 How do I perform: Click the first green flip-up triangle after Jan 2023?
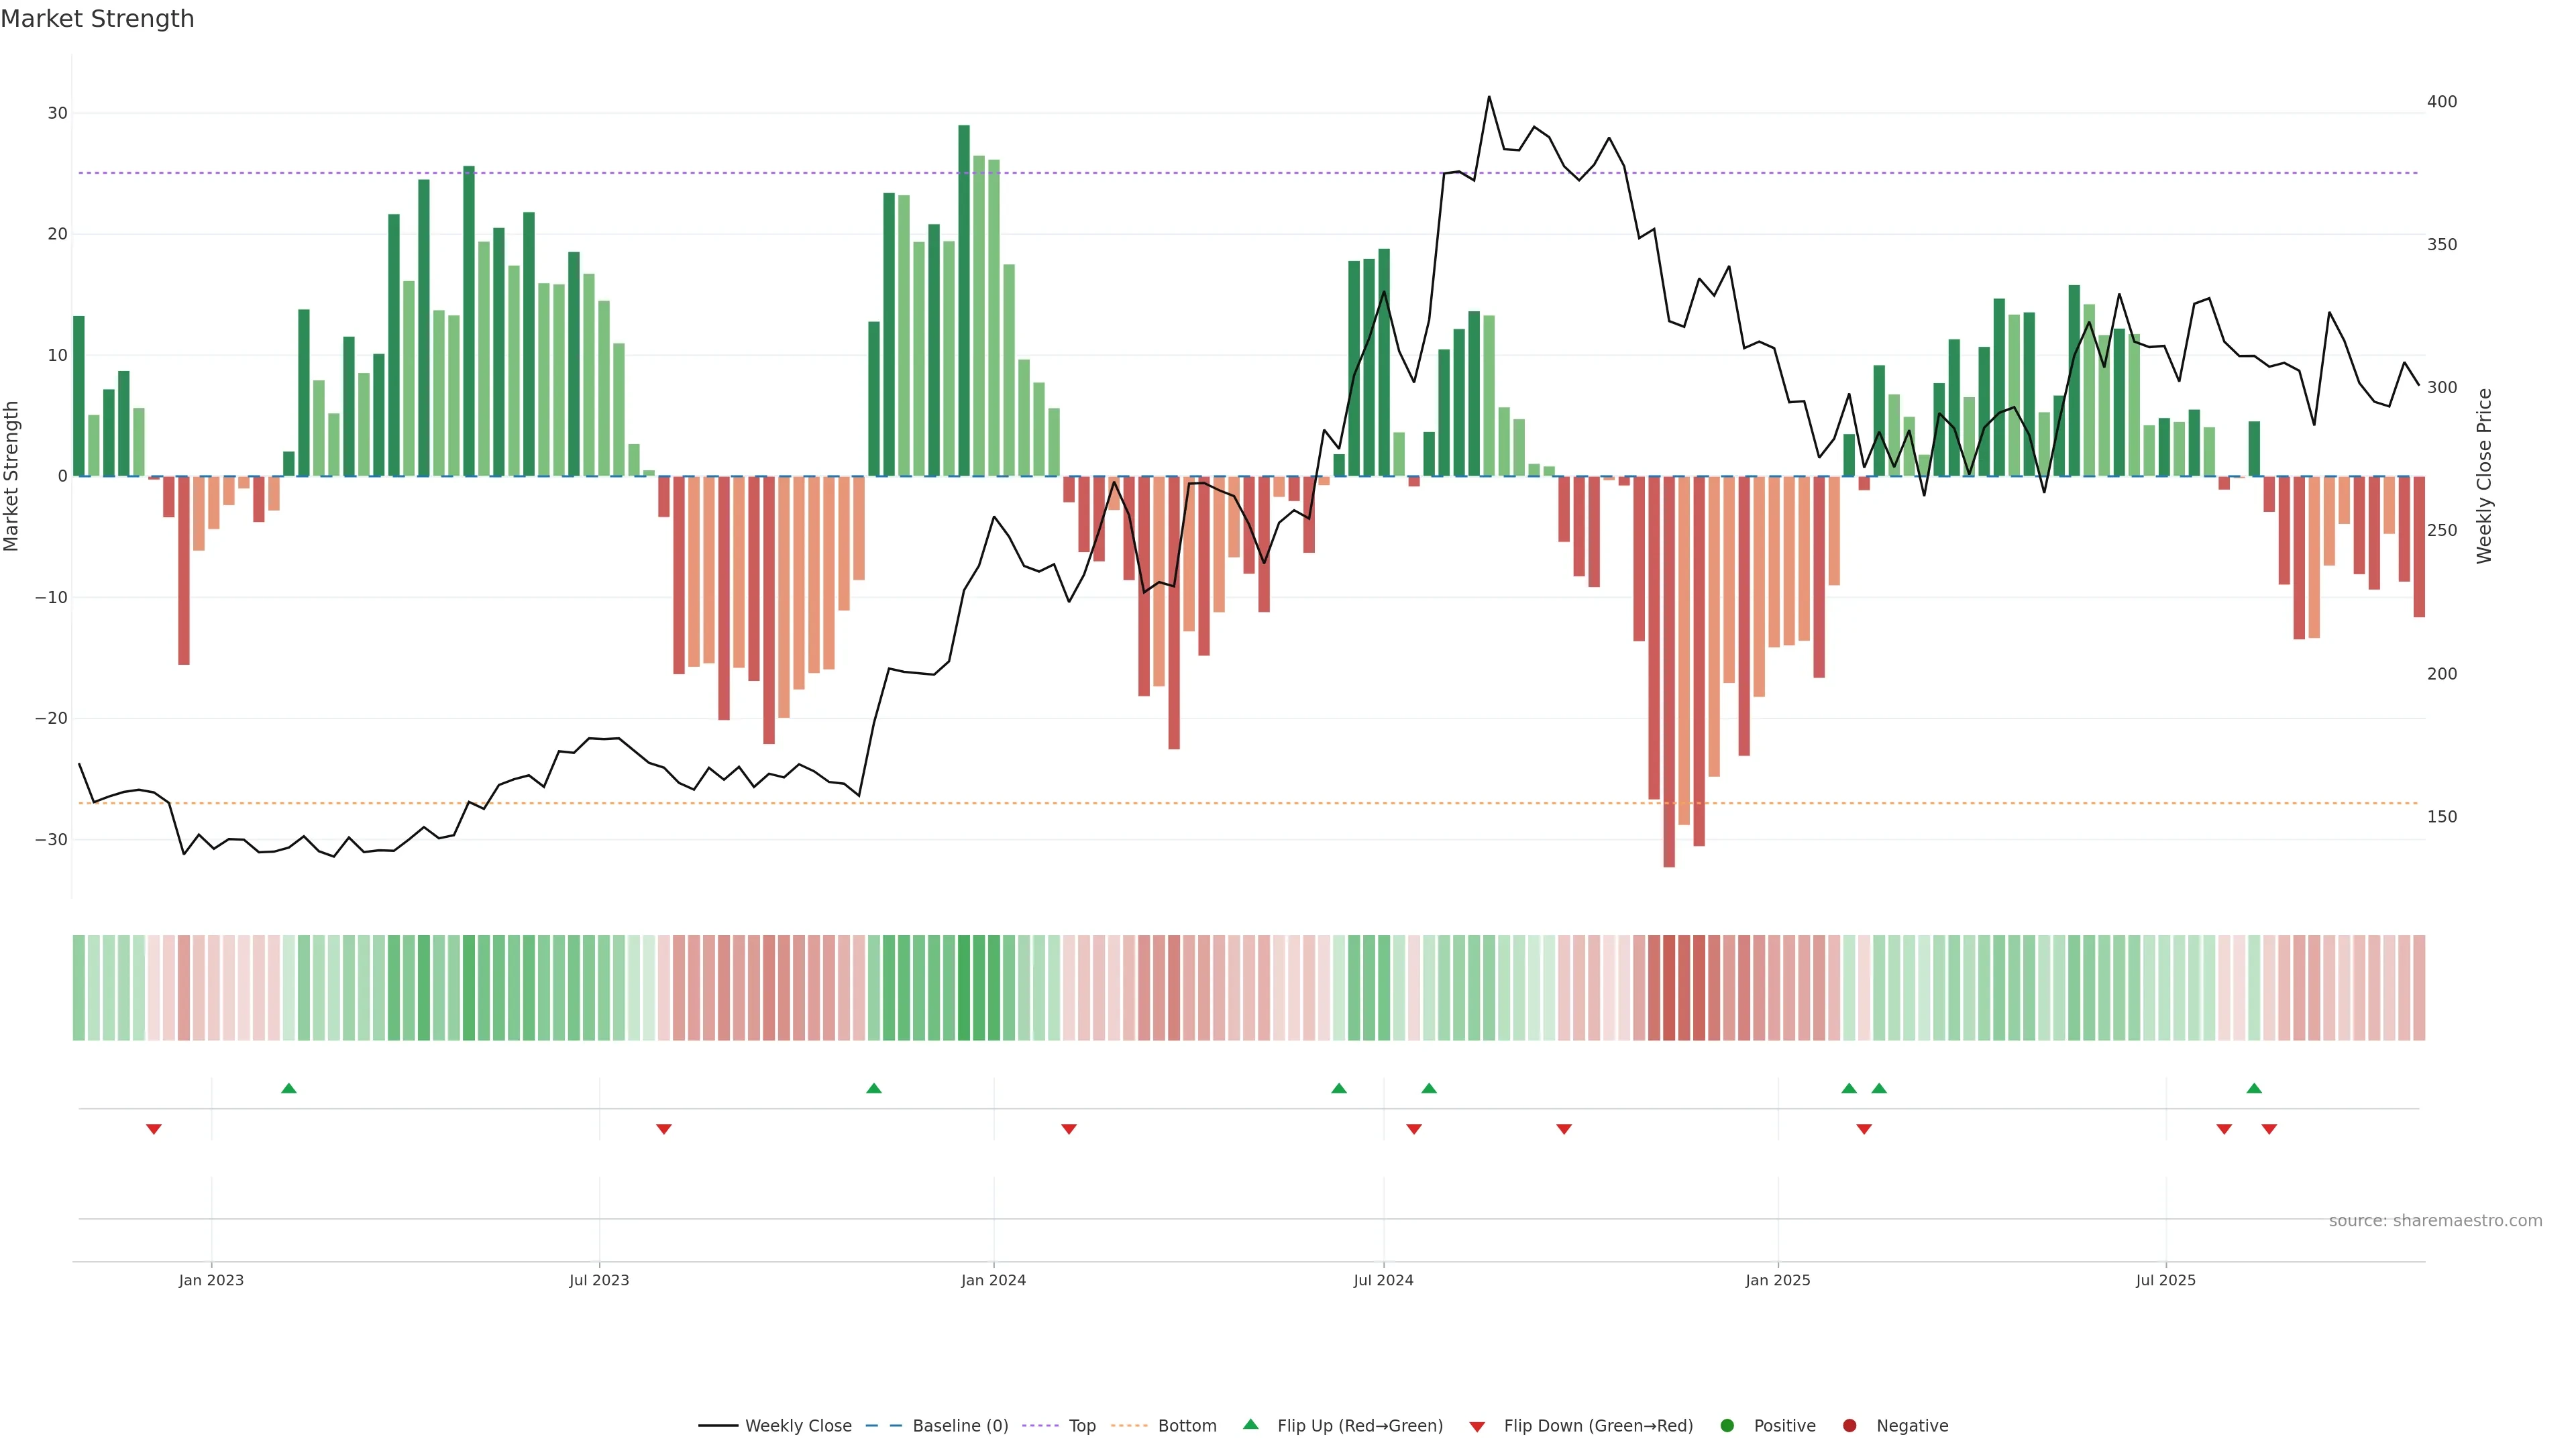(x=289, y=1088)
